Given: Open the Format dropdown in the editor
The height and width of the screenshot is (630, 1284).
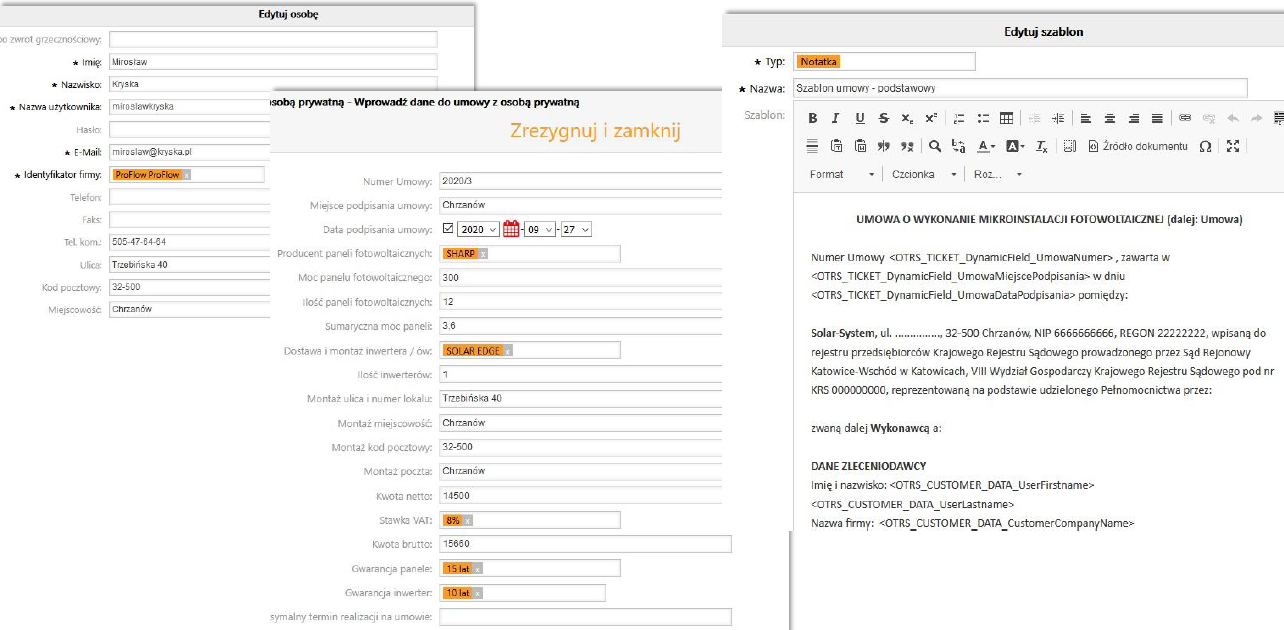Looking at the screenshot, I should click(x=842, y=174).
